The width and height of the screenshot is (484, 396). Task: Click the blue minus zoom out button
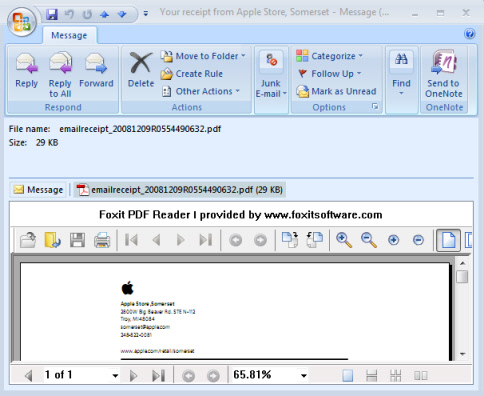(418, 240)
